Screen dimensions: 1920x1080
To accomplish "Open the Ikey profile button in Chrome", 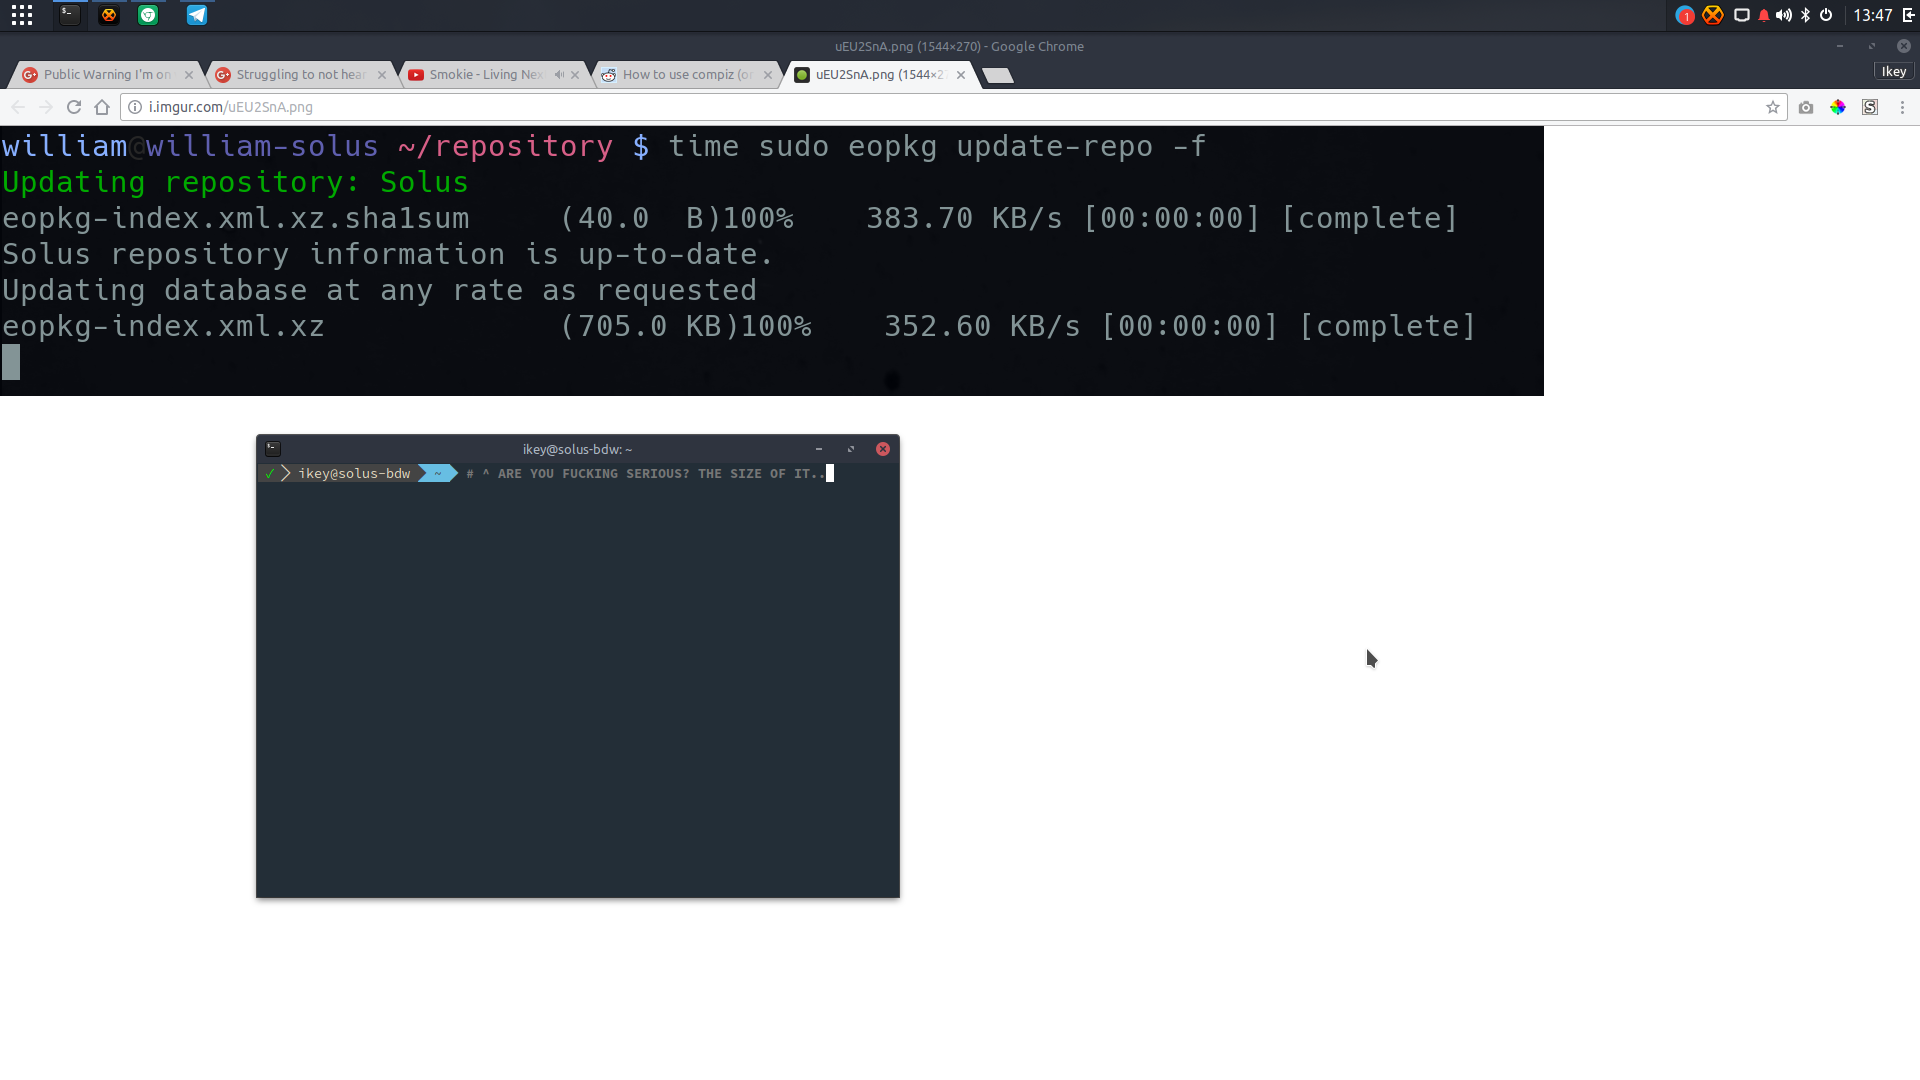I will click(x=1894, y=71).
